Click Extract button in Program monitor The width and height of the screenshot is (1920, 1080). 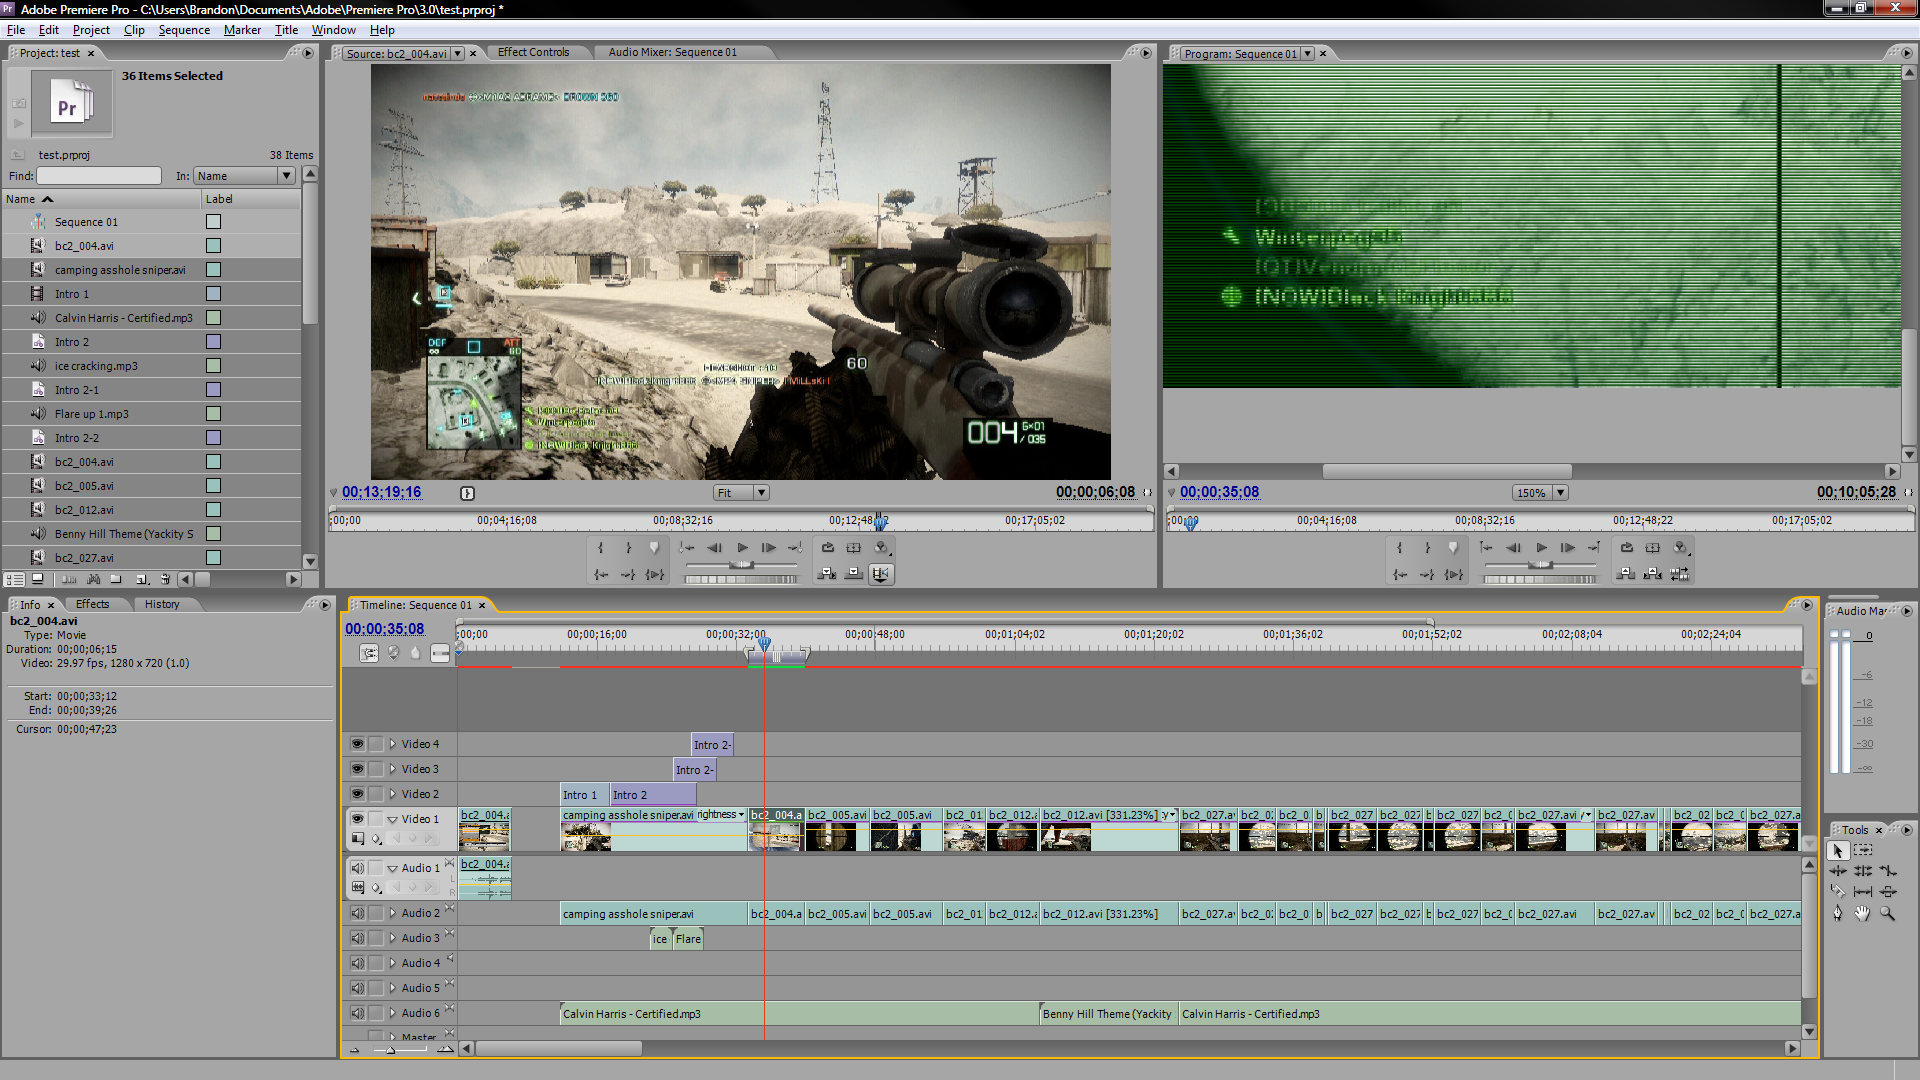pos(1653,574)
